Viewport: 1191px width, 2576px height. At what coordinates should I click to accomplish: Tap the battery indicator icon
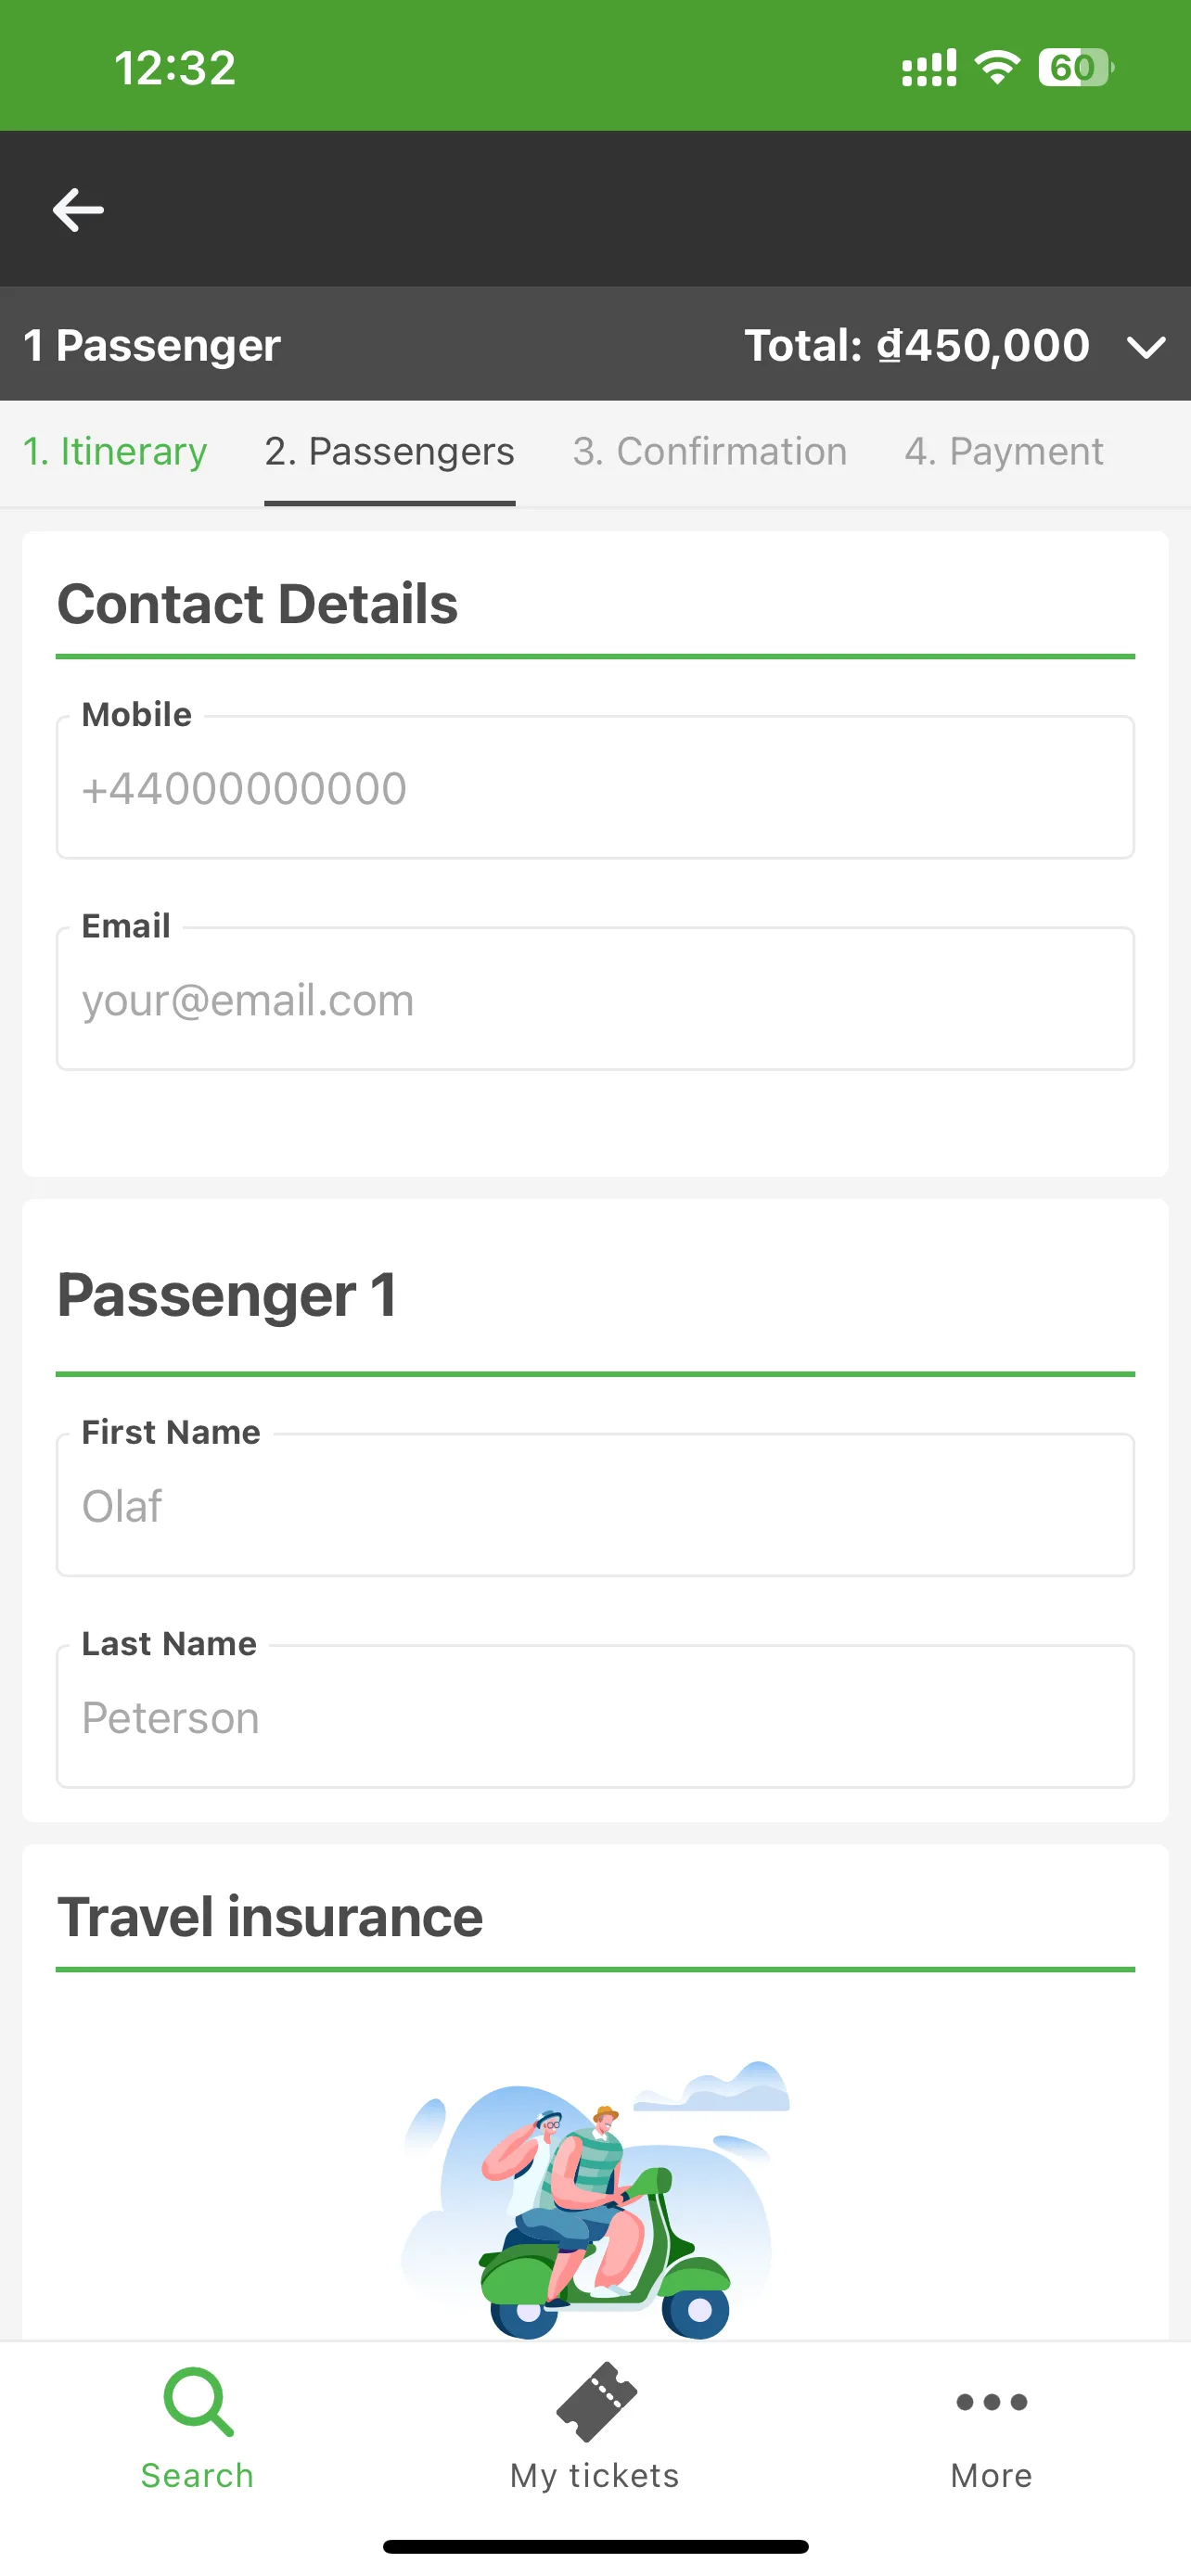click(x=1076, y=67)
